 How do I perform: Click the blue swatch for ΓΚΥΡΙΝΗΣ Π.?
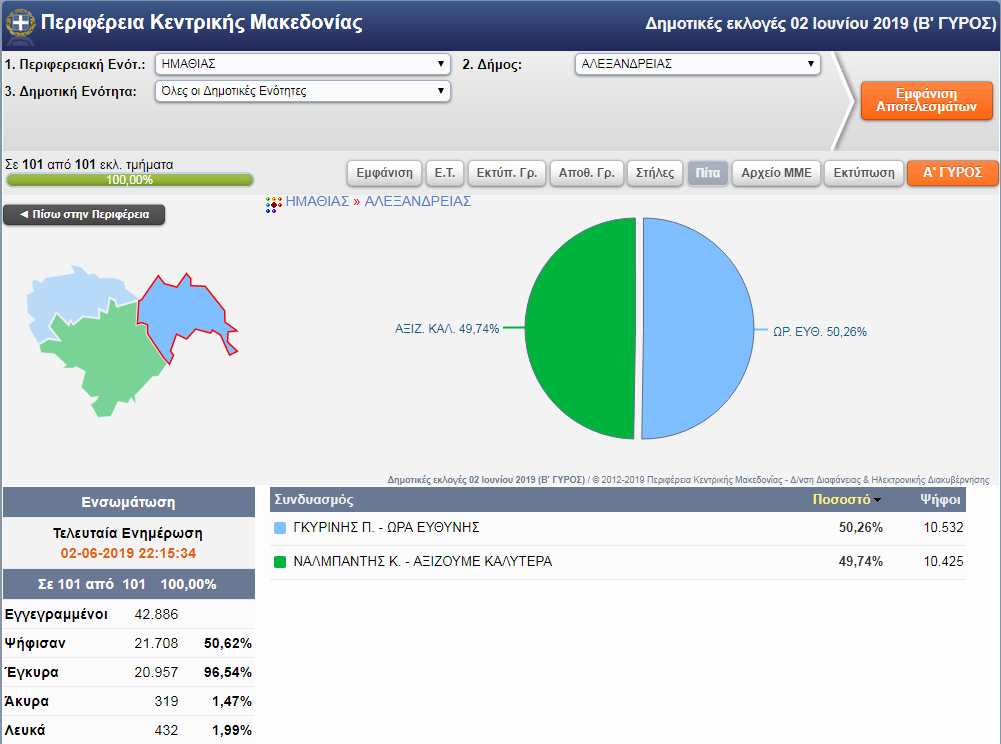280,528
